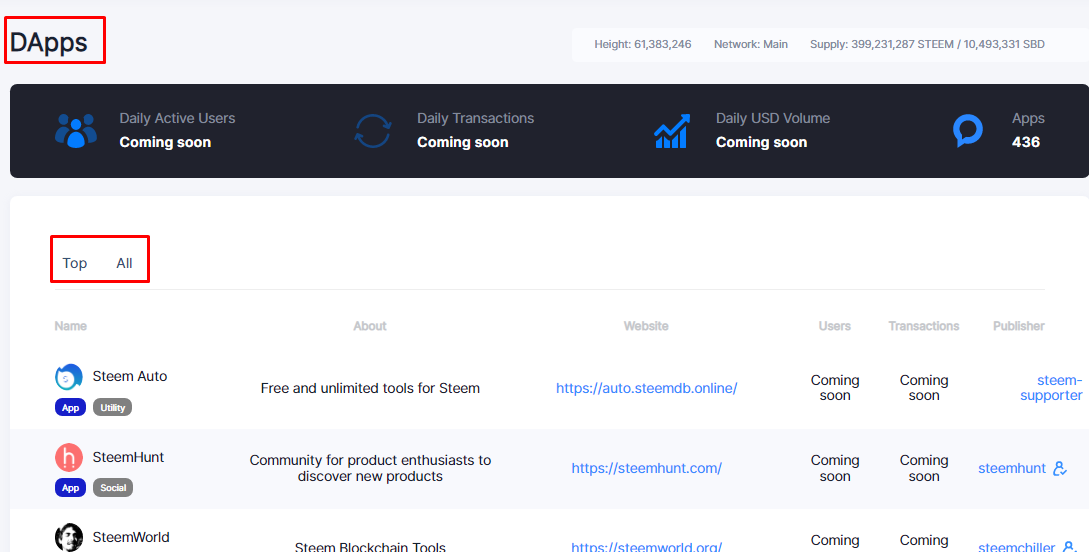Switch to the Top tab
Screen dimensions: 1089x552
click(x=74, y=263)
